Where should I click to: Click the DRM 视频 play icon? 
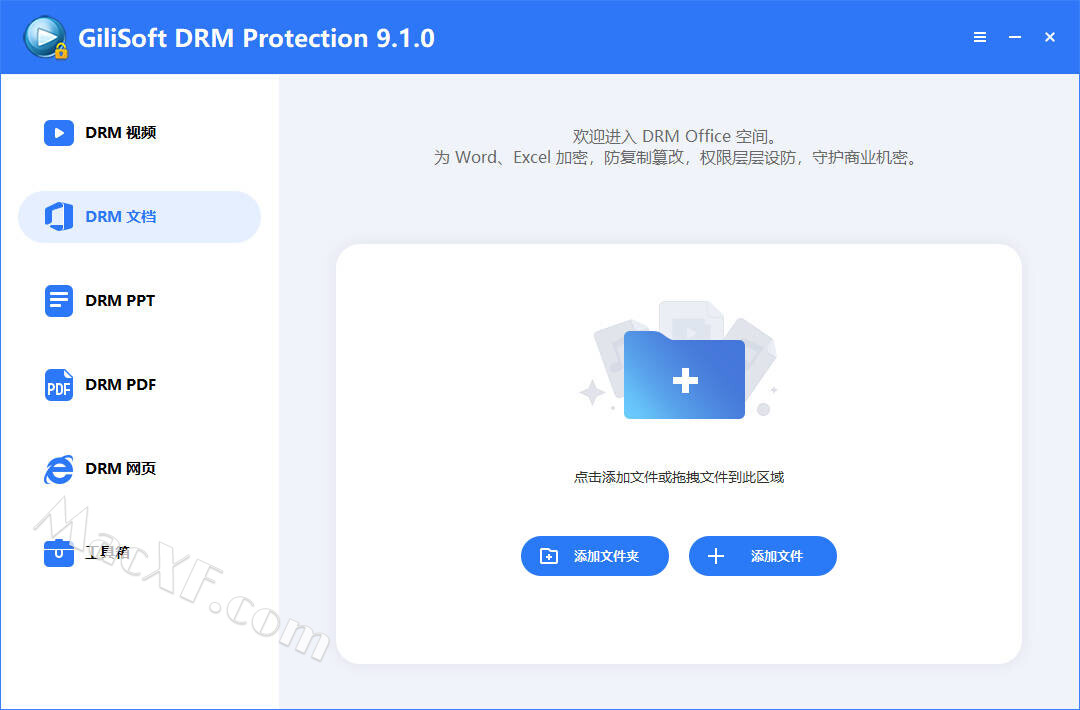59,133
